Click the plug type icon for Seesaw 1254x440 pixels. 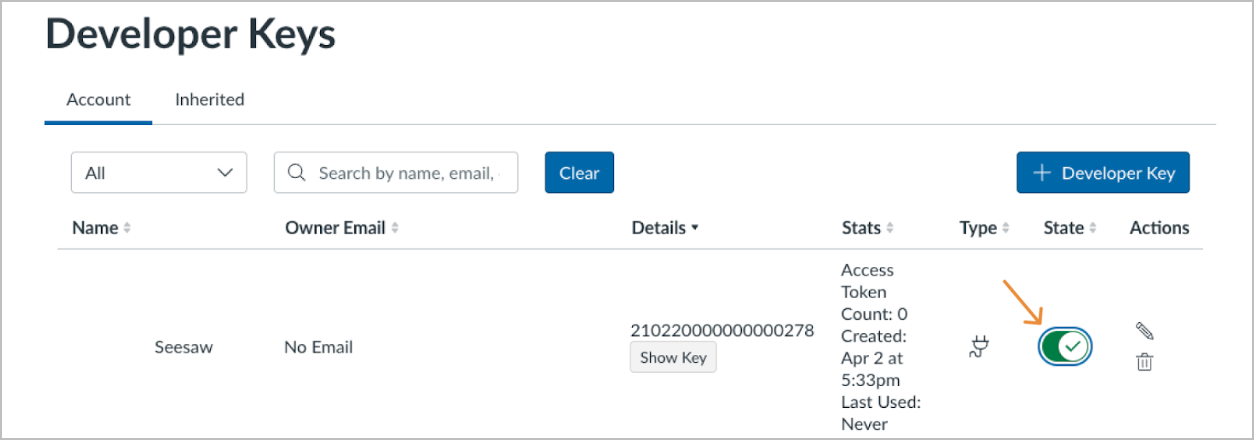pos(978,347)
